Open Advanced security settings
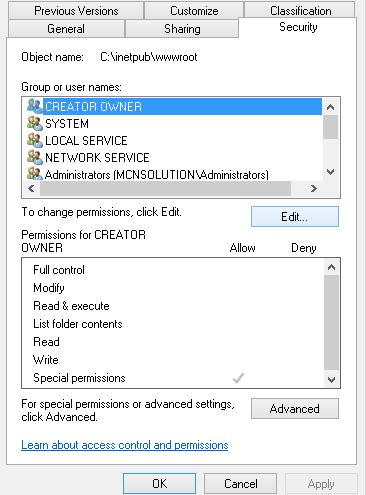The image size is (366, 495). [x=295, y=408]
